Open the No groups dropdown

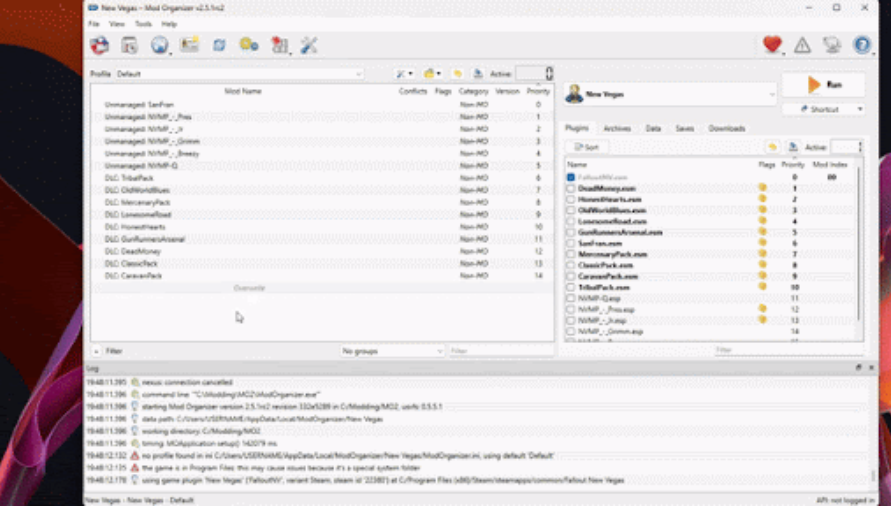point(392,351)
